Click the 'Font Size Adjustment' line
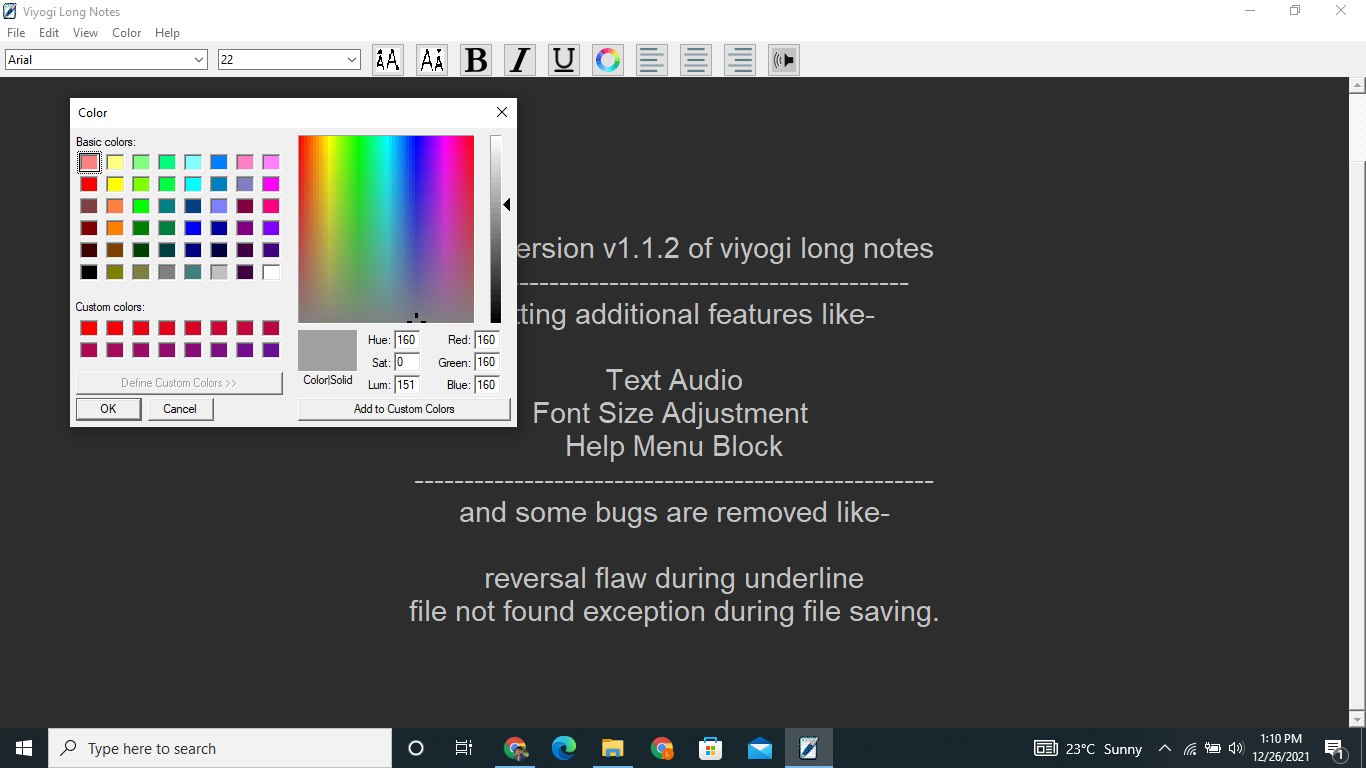Screen dimensions: 1366x768 pos(670,414)
